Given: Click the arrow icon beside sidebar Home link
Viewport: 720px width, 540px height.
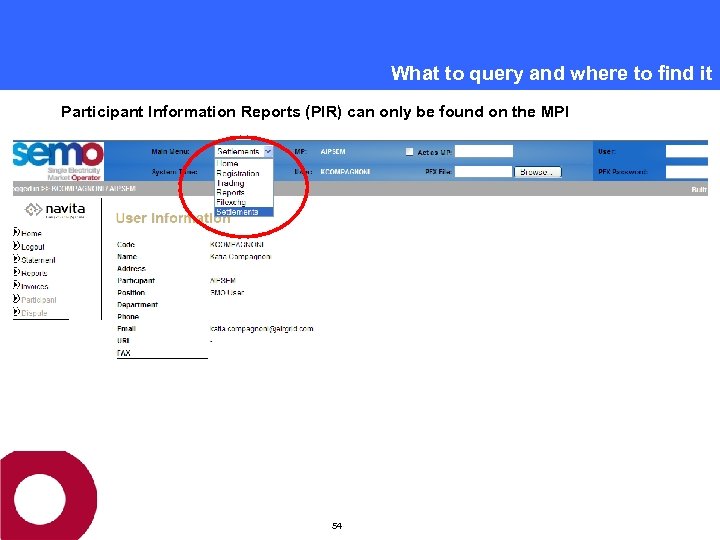Looking at the screenshot, I should coord(17,232).
